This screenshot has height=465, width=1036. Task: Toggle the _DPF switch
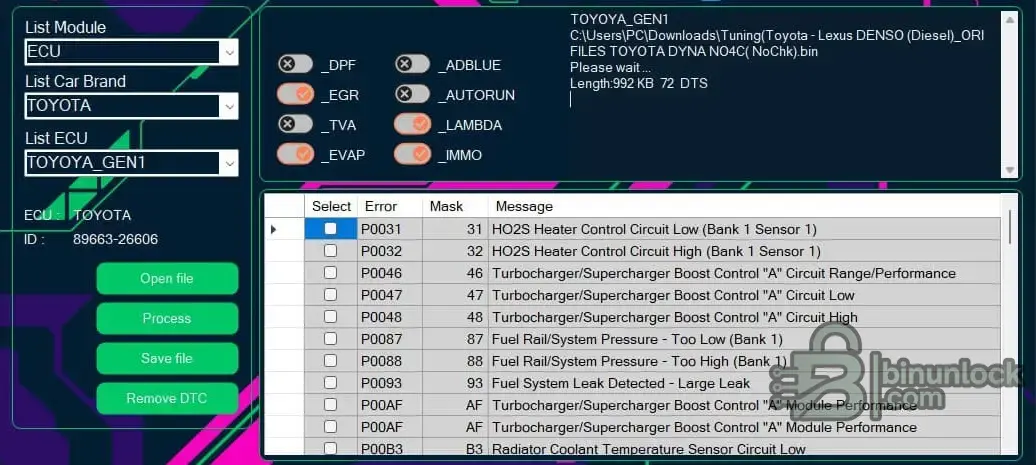click(x=295, y=65)
